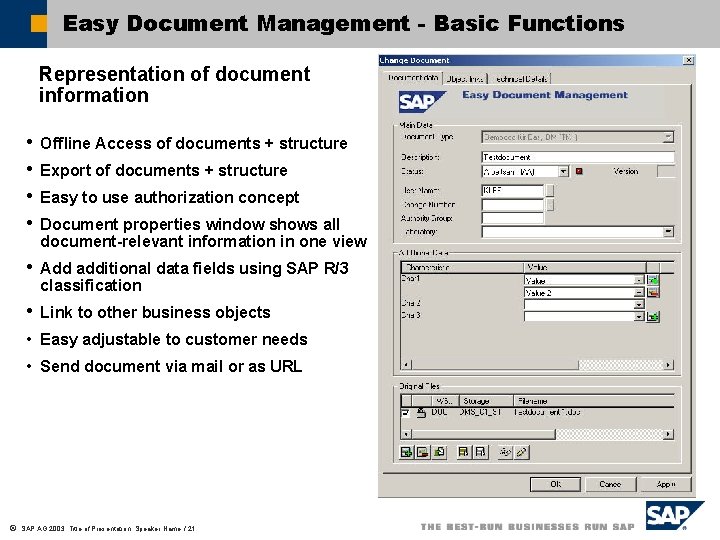Click the Version field
Screen dimensions: 720x540
(x=666, y=171)
